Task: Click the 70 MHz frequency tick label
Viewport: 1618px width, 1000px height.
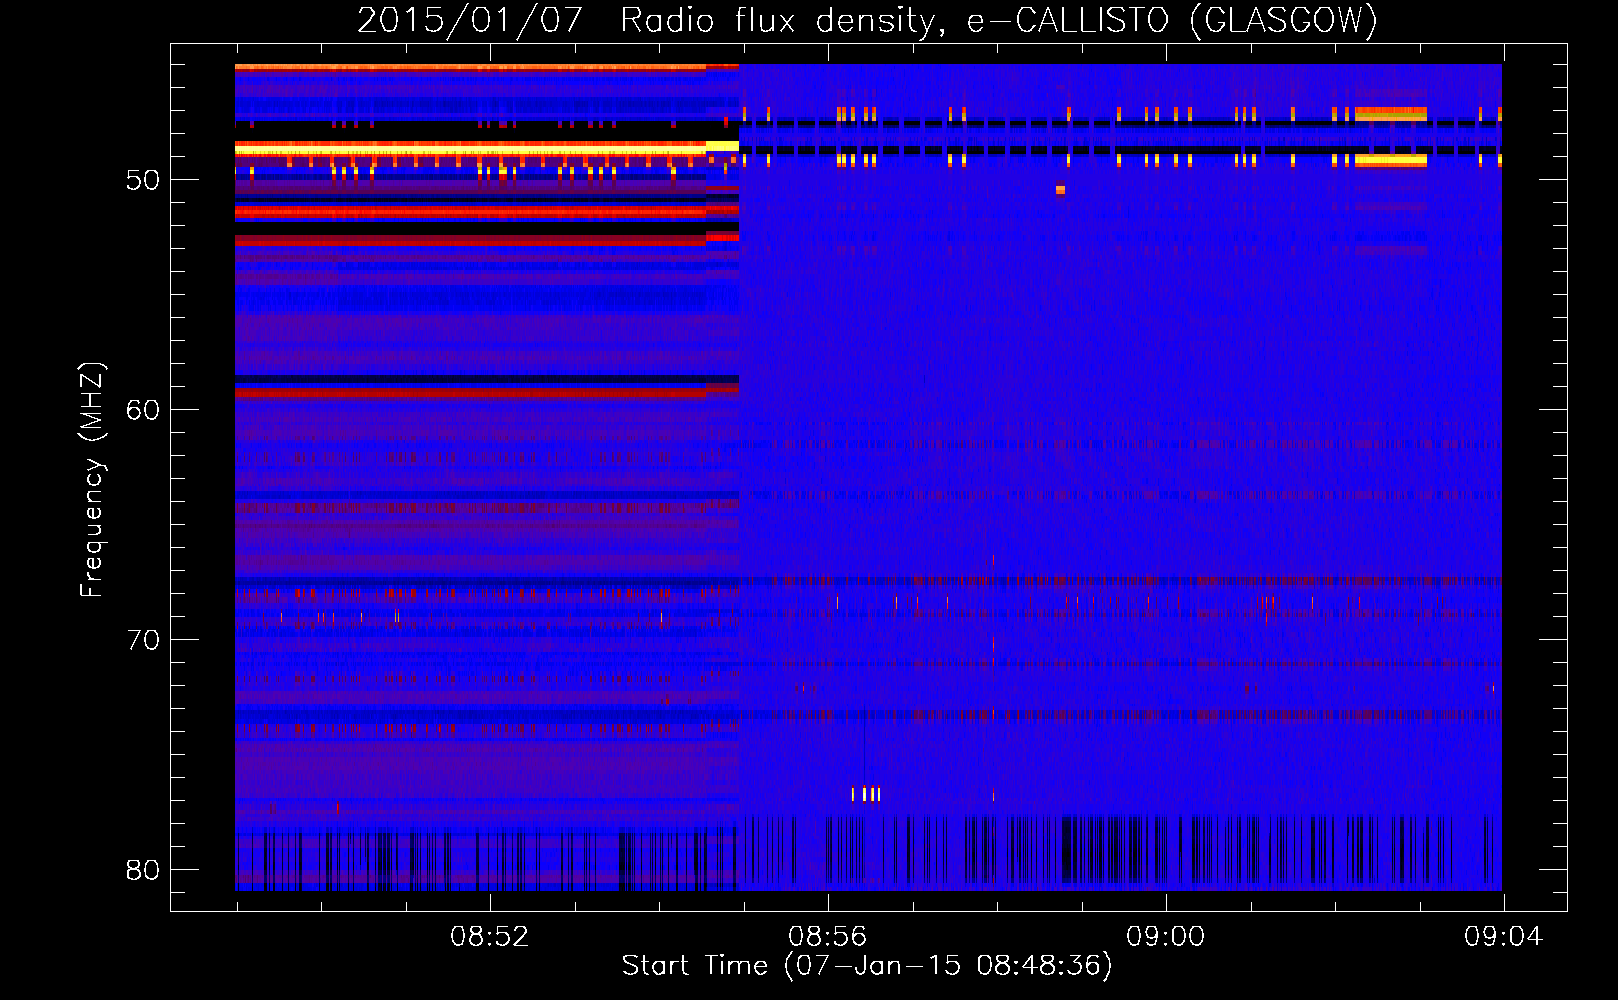Action: click(142, 640)
